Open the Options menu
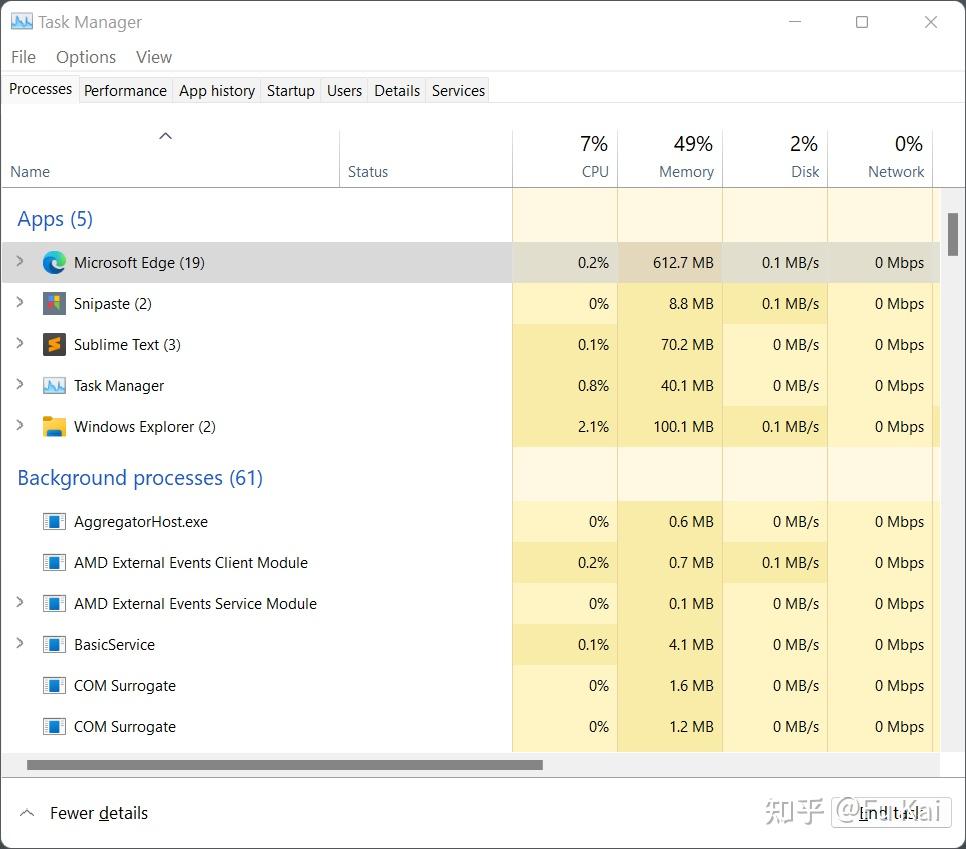The height and width of the screenshot is (849, 966). tap(86, 57)
